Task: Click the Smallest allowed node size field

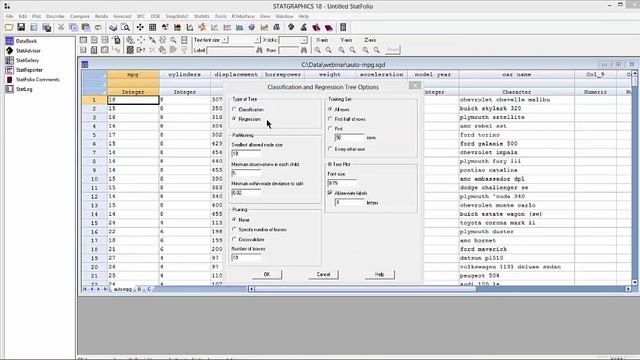Action: pos(246,153)
